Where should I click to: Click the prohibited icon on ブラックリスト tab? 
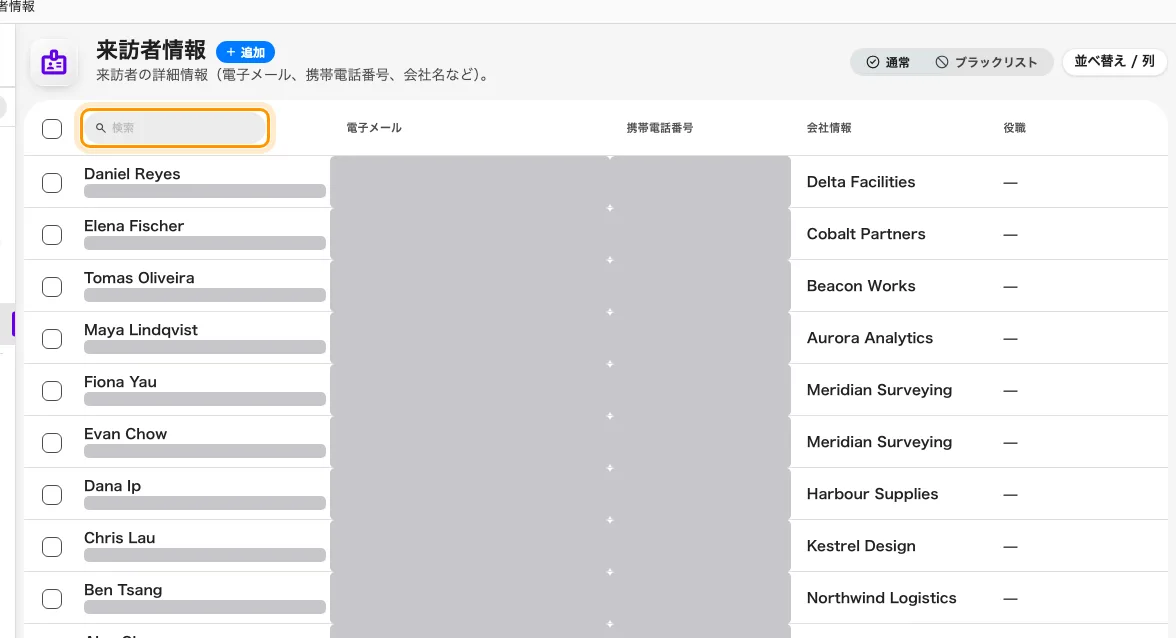[942, 62]
